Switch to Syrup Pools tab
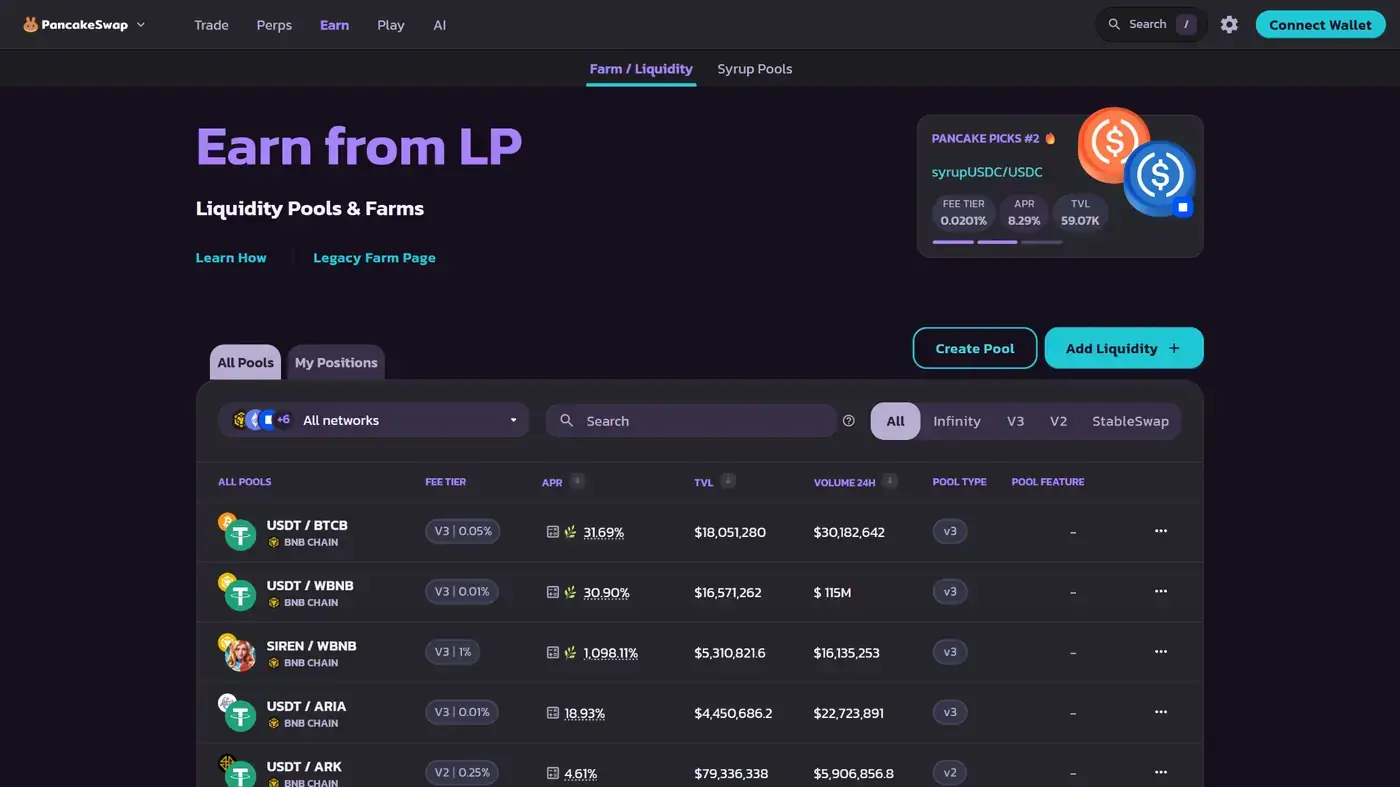Image resolution: width=1400 pixels, height=787 pixels. pos(754,69)
